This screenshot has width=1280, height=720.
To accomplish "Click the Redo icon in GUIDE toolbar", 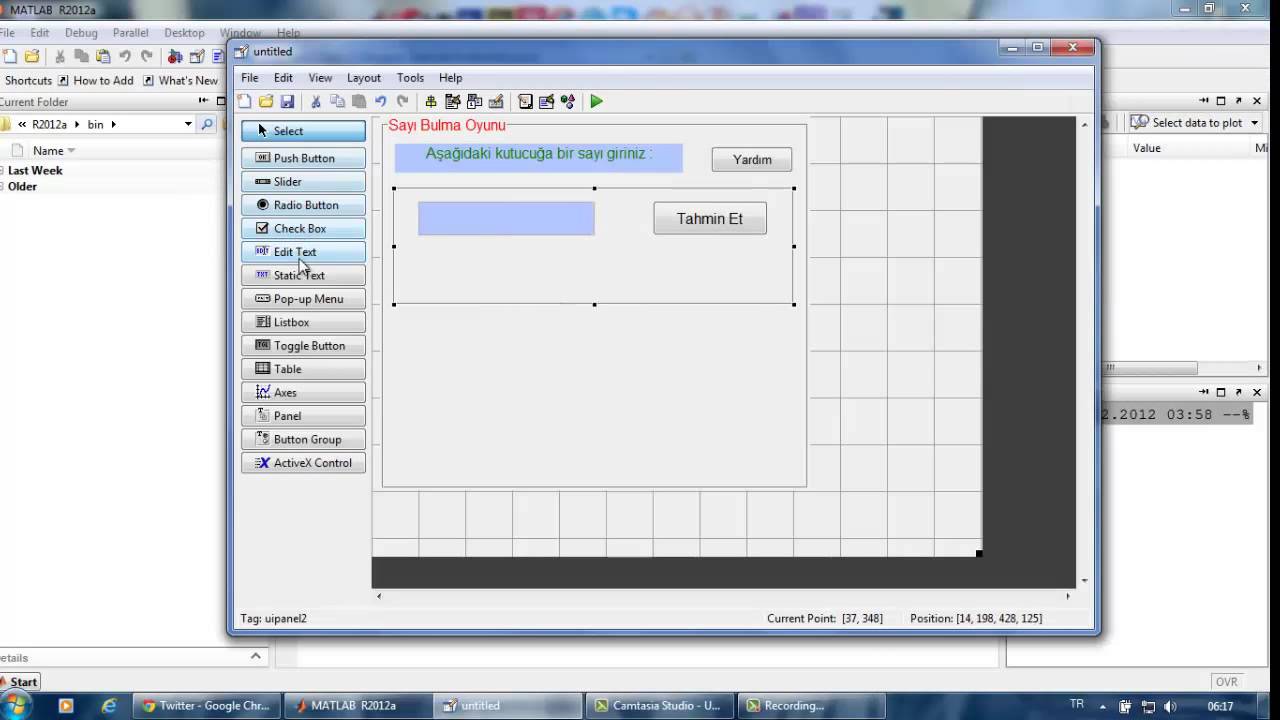I will (x=402, y=101).
